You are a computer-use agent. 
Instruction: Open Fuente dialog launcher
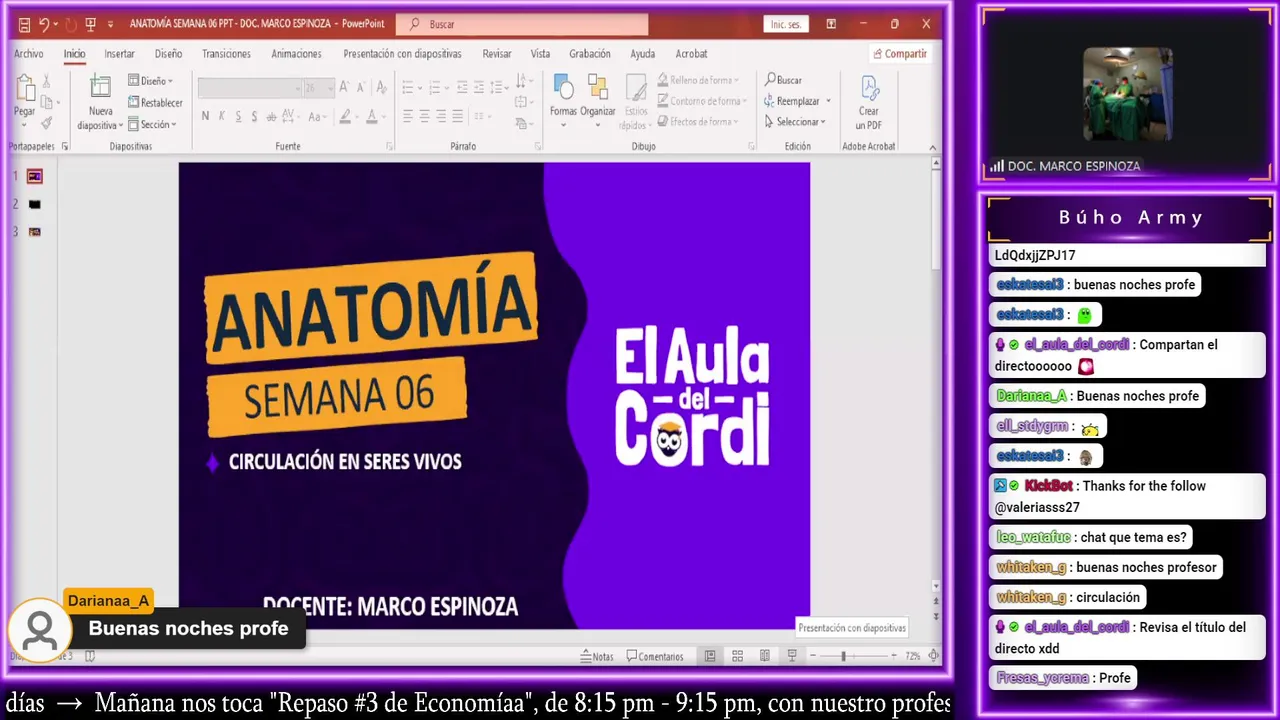tap(387, 147)
